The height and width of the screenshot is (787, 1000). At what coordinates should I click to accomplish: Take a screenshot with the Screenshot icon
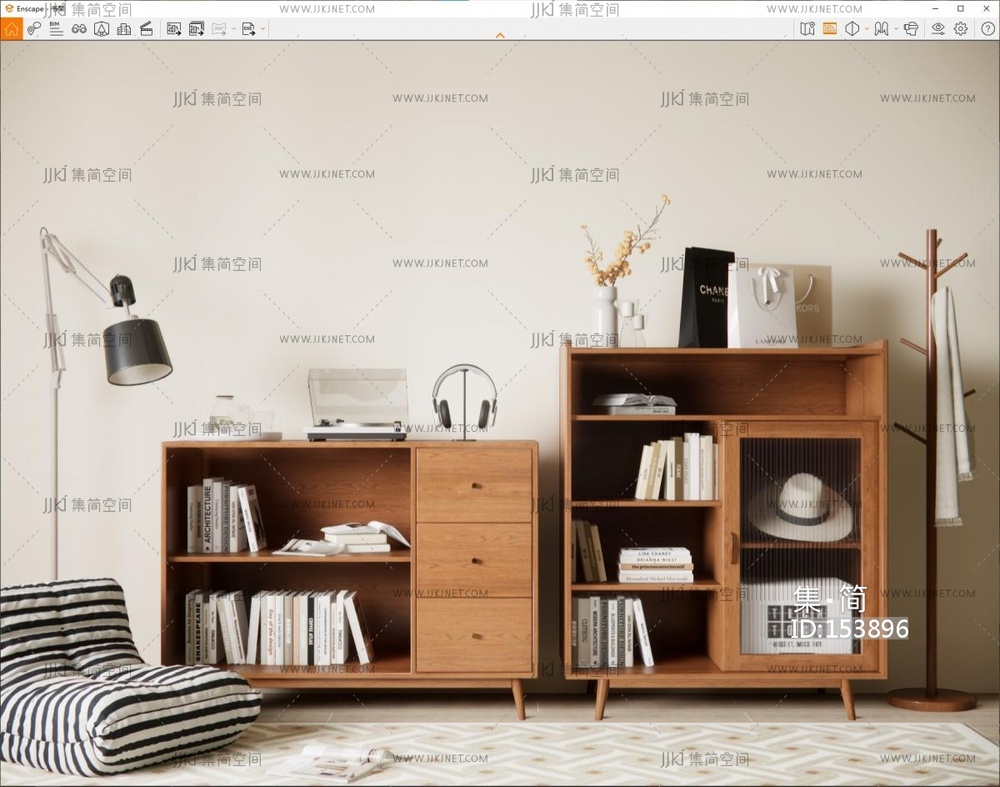(174, 29)
